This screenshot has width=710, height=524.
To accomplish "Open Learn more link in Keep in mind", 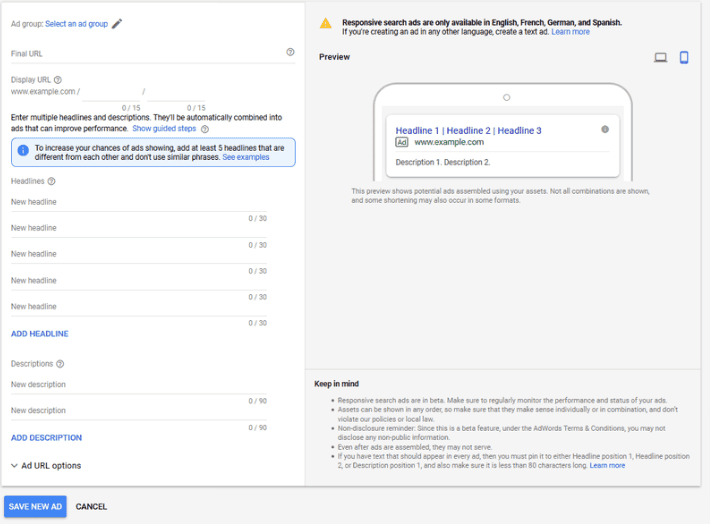I will [x=607, y=466].
